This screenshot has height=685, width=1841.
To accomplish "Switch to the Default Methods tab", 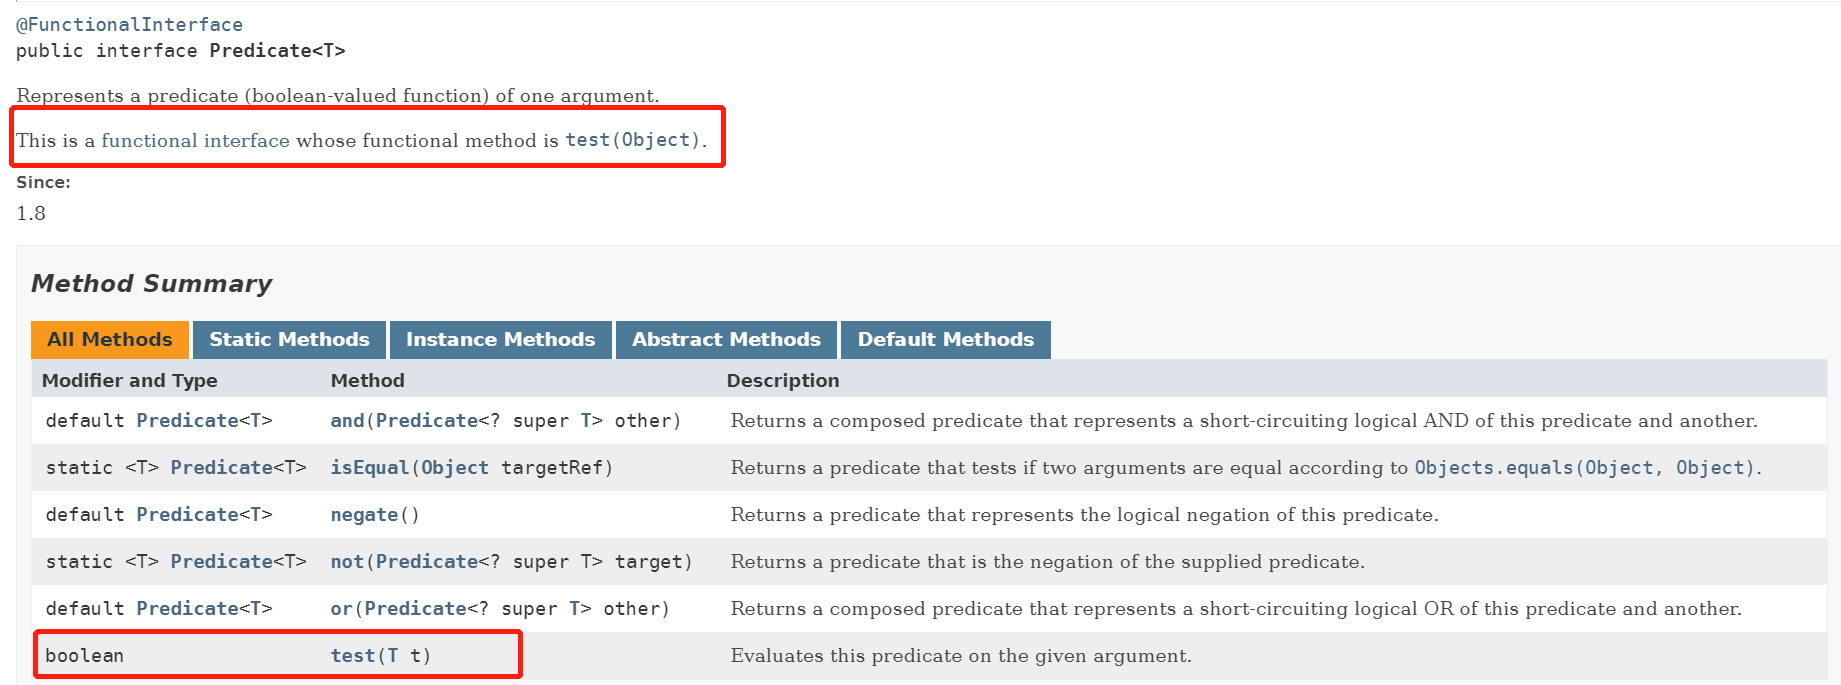I will (x=945, y=340).
